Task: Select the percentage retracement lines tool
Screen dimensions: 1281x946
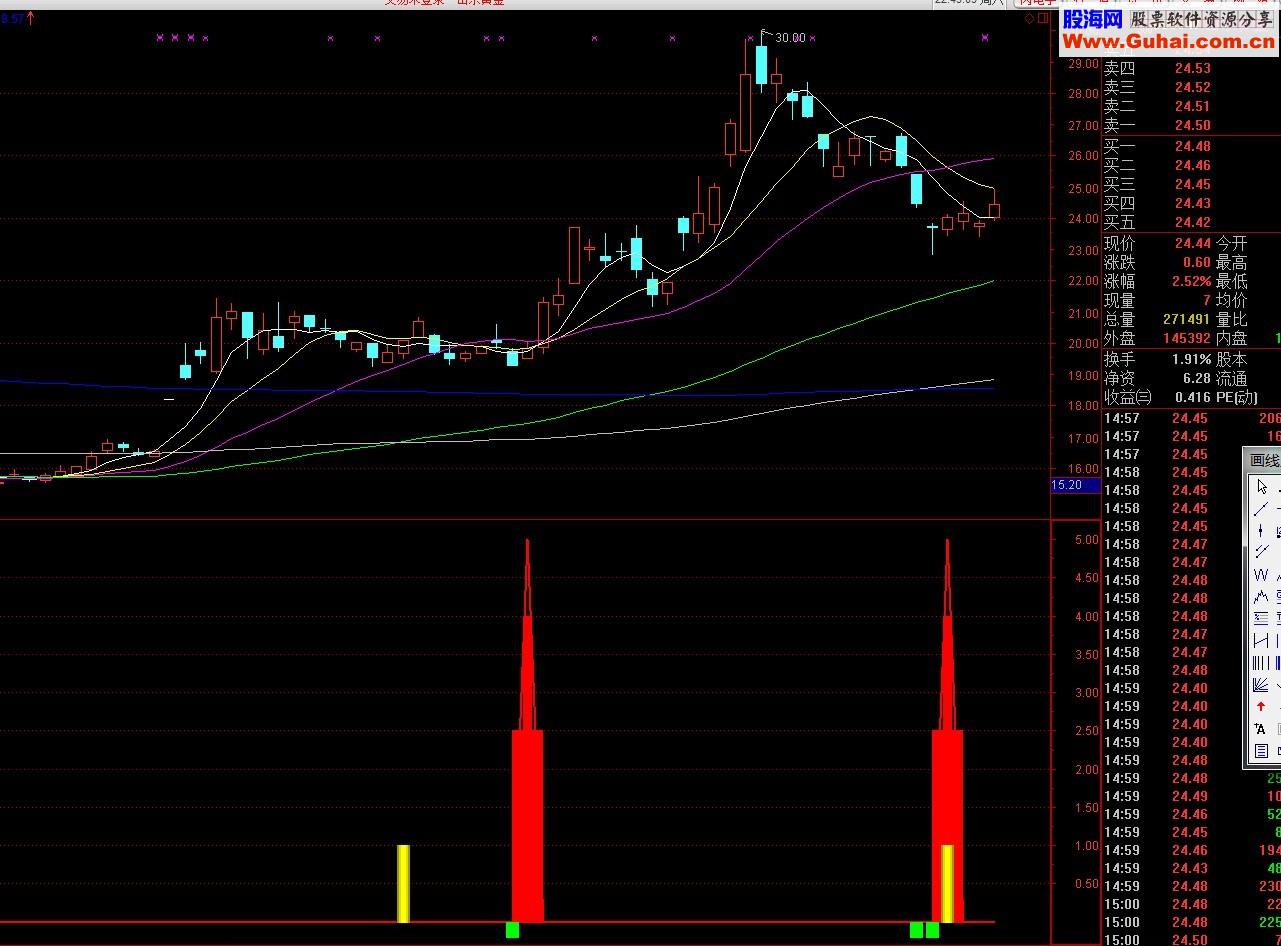Action: [x=1261, y=618]
